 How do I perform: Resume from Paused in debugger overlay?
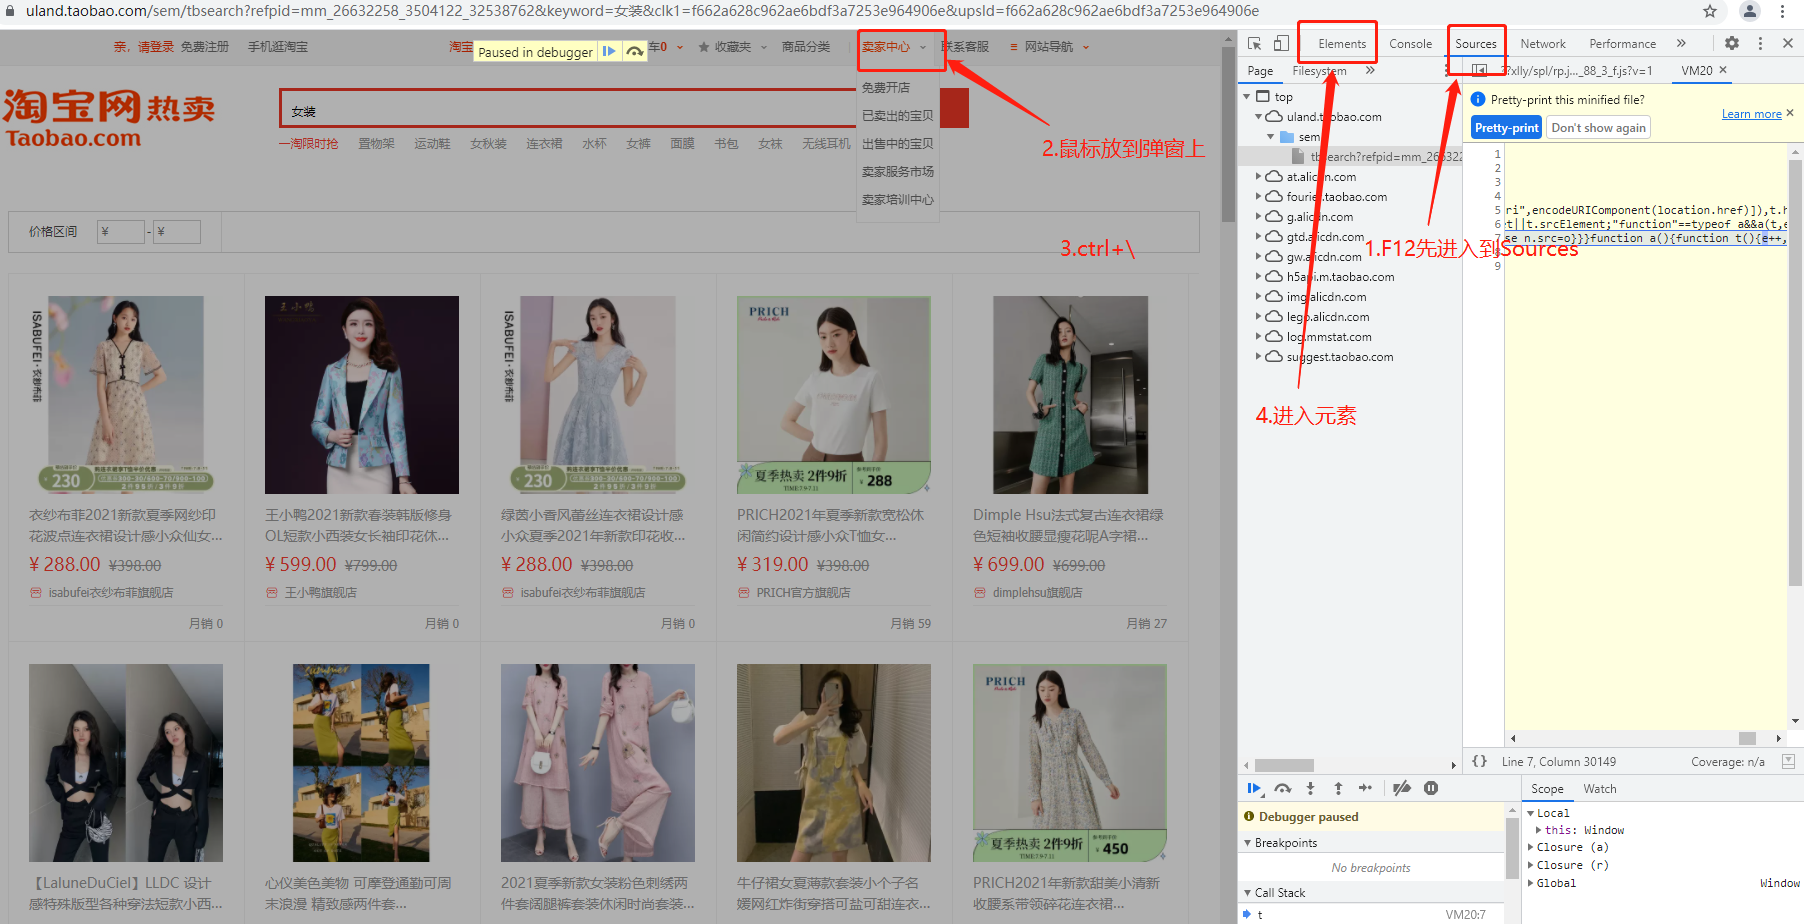point(608,52)
